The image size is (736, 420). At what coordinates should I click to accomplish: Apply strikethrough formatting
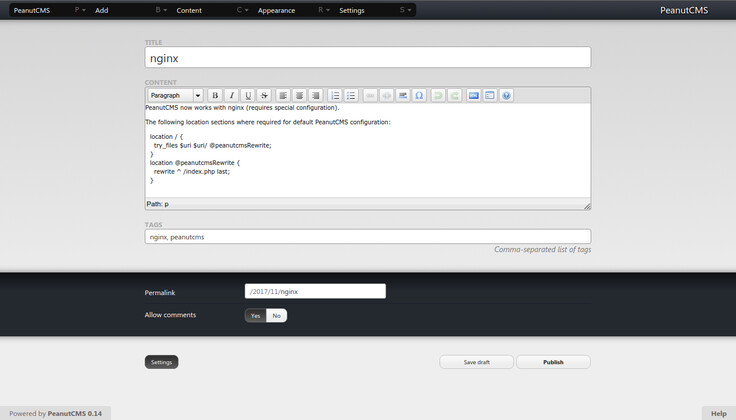265,96
